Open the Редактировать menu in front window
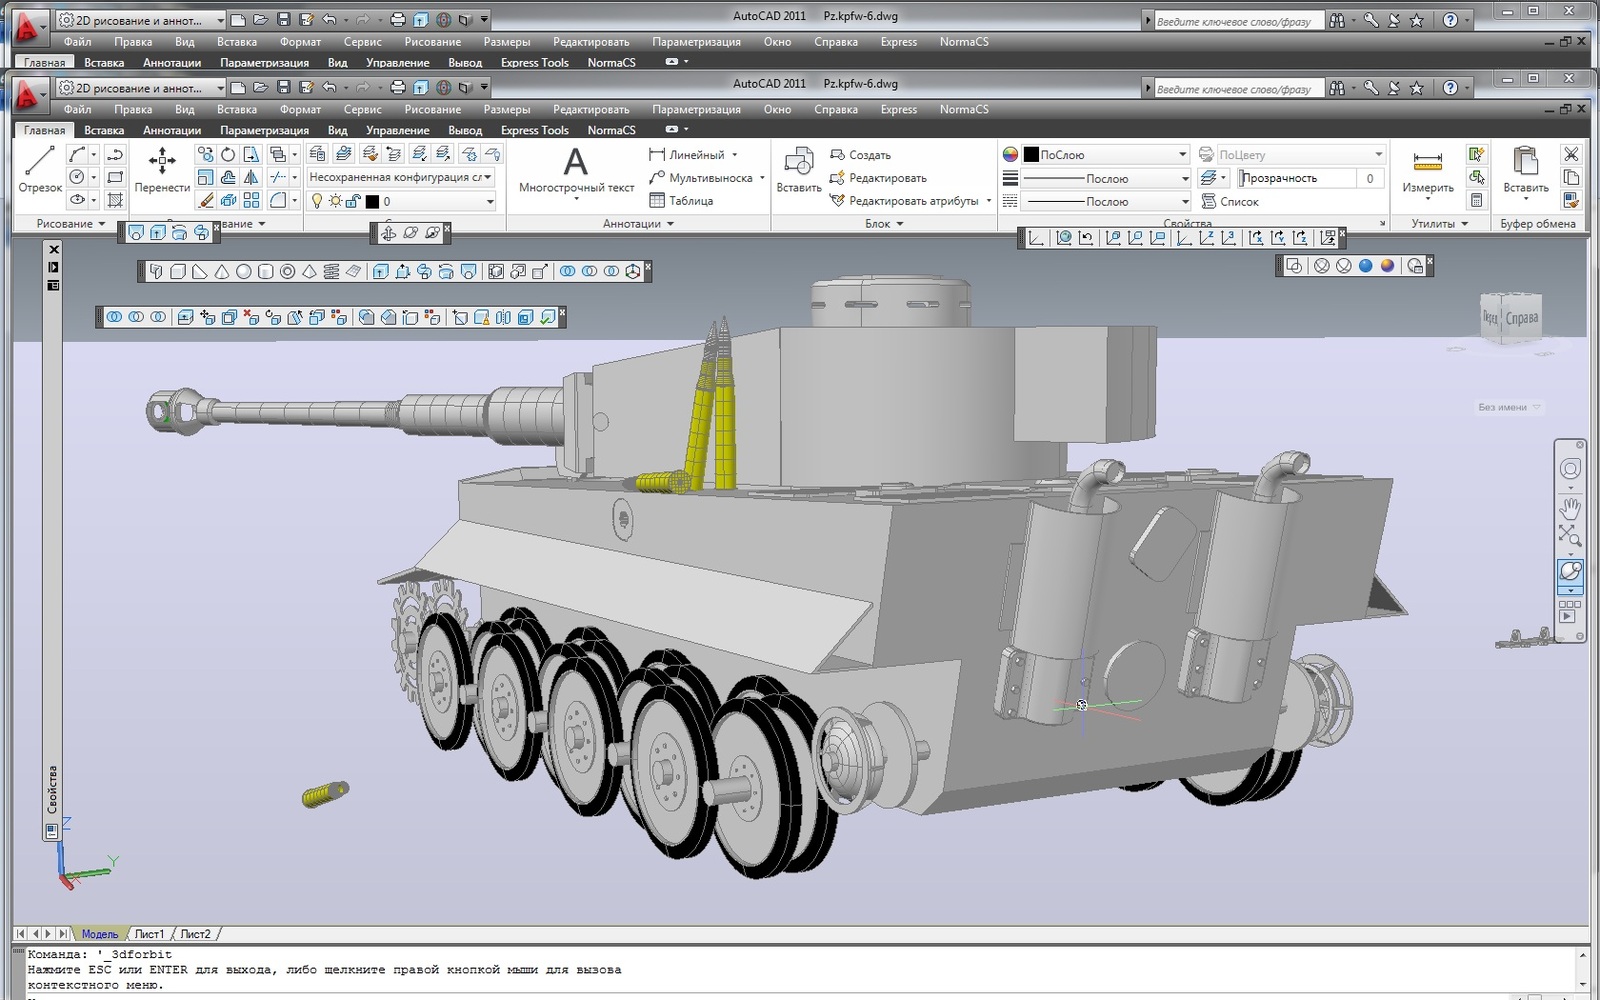The width and height of the screenshot is (1600, 1000). [x=591, y=109]
